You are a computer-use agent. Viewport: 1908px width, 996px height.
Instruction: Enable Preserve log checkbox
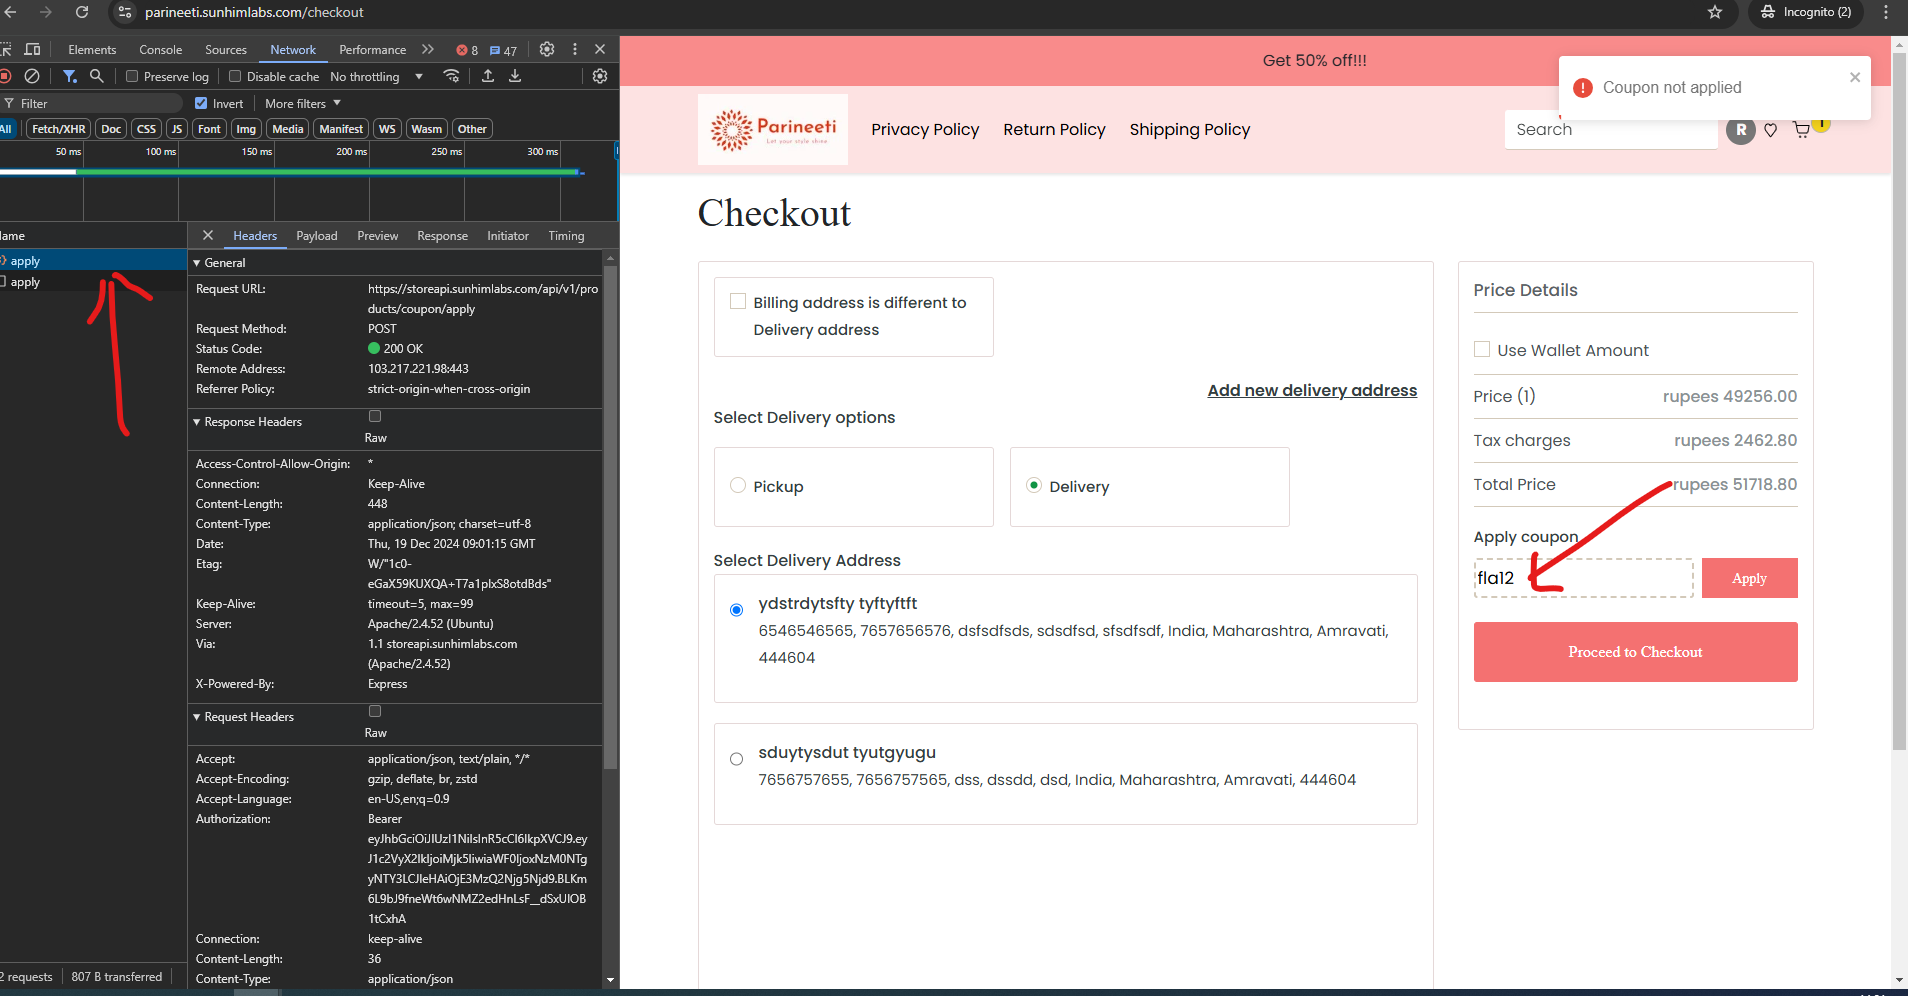132,76
